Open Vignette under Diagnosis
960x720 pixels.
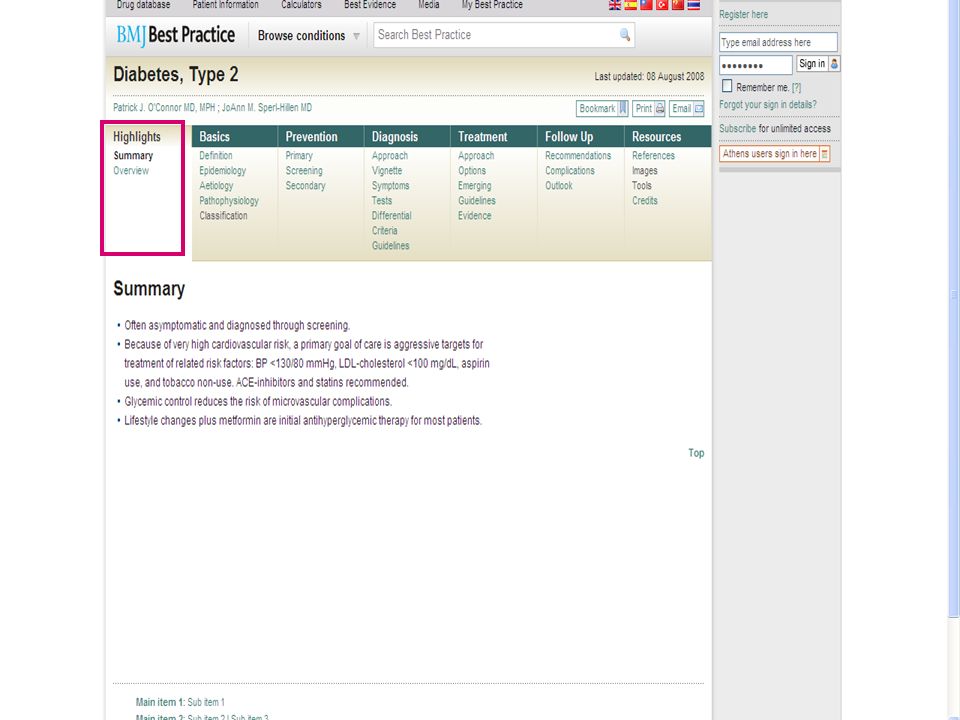click(387, 171)
